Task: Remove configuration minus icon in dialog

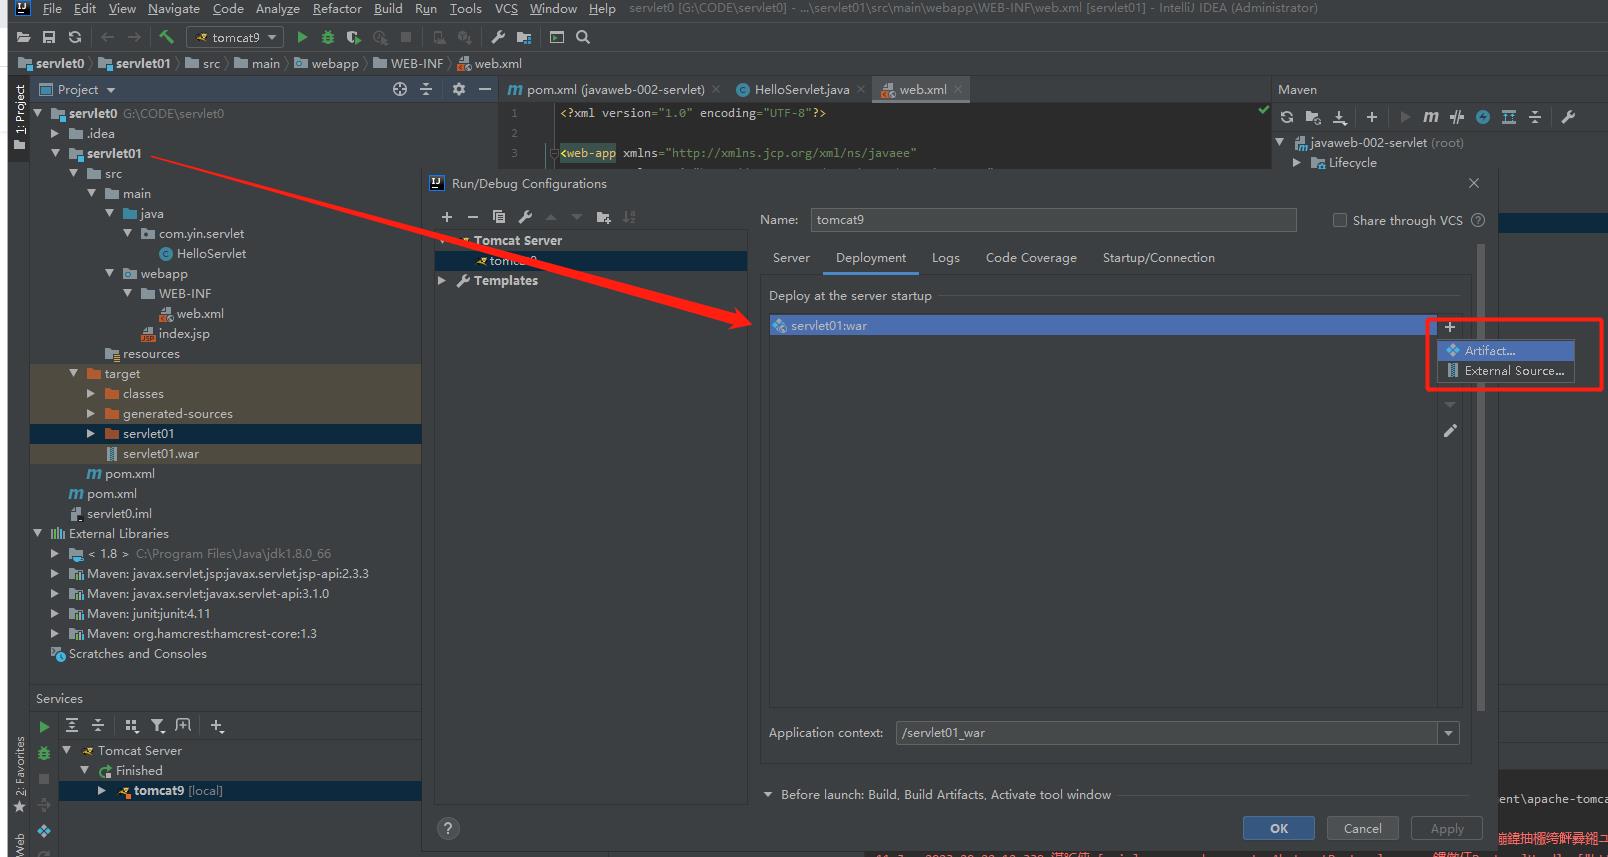Action: coord(473,217)
